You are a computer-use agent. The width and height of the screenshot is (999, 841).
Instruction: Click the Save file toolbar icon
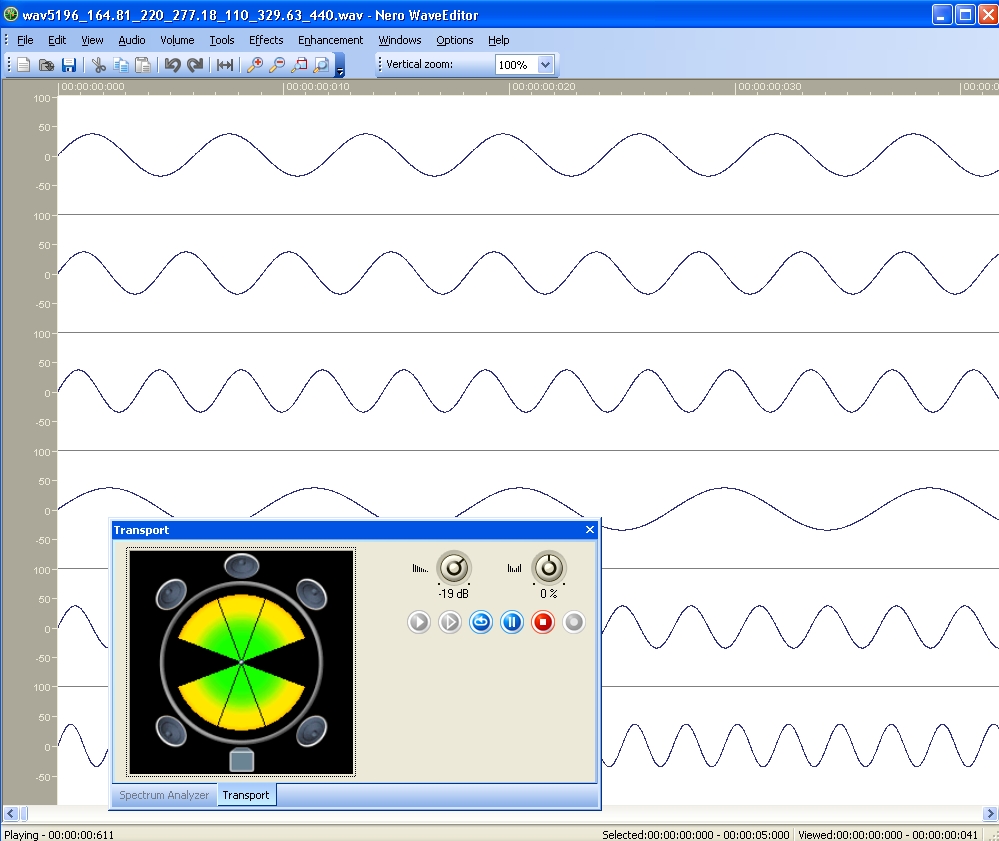click(69, 65)
